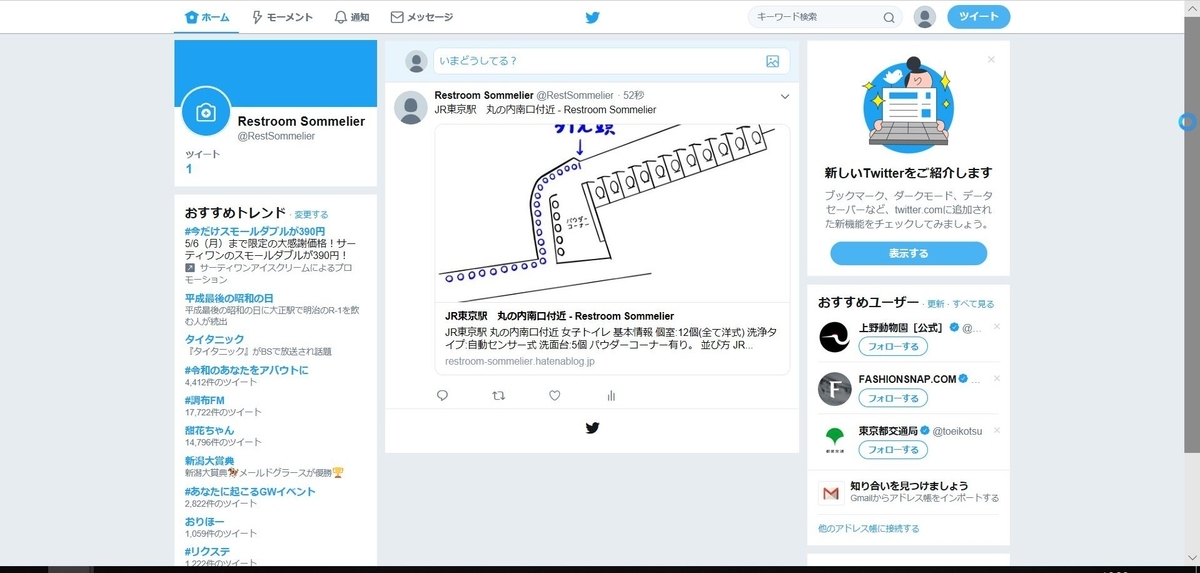The width and height of the screenshot is (1200, 573).
Task: Dismiss 上野動物園 suggestion with X
Action: (x=997, y=328)
